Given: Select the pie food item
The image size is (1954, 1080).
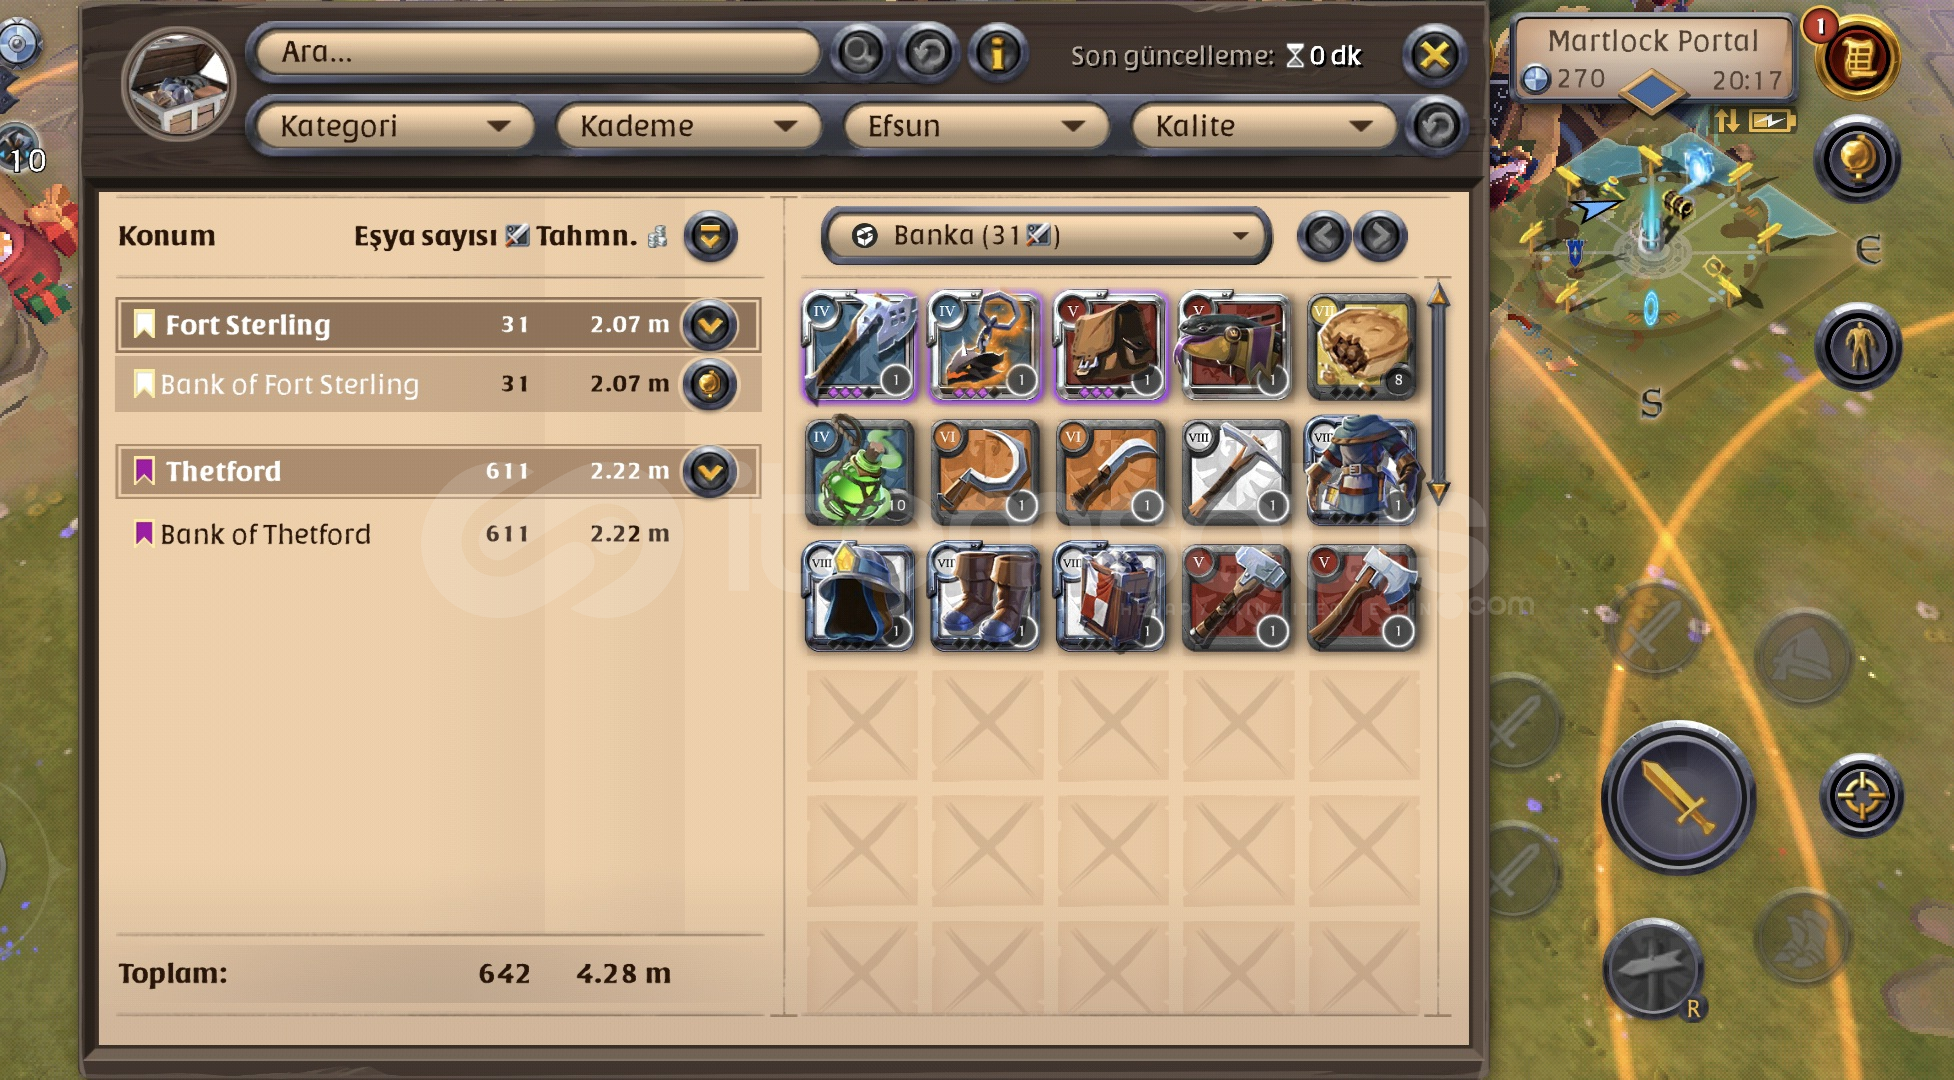Looking at the screenshot, I should [1362, 347].
